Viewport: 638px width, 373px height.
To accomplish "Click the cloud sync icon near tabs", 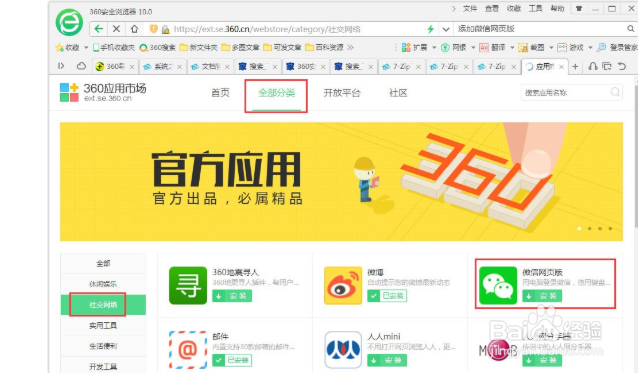I will (x=81, y=66).
